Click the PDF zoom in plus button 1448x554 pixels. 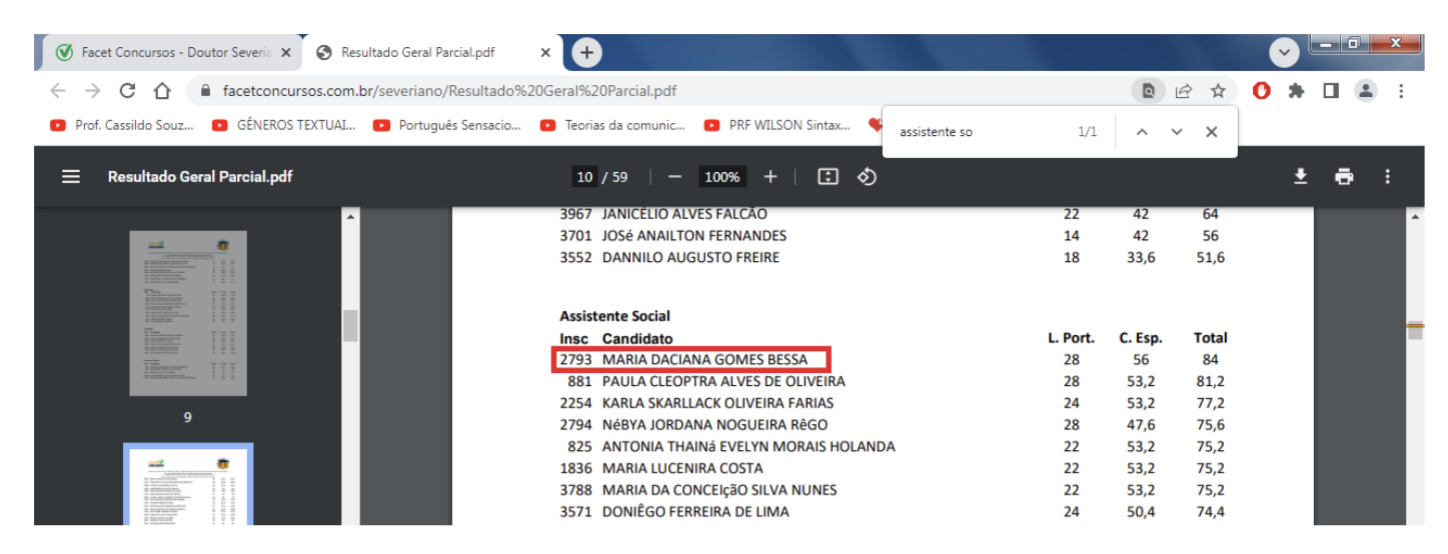click(770, 177)
